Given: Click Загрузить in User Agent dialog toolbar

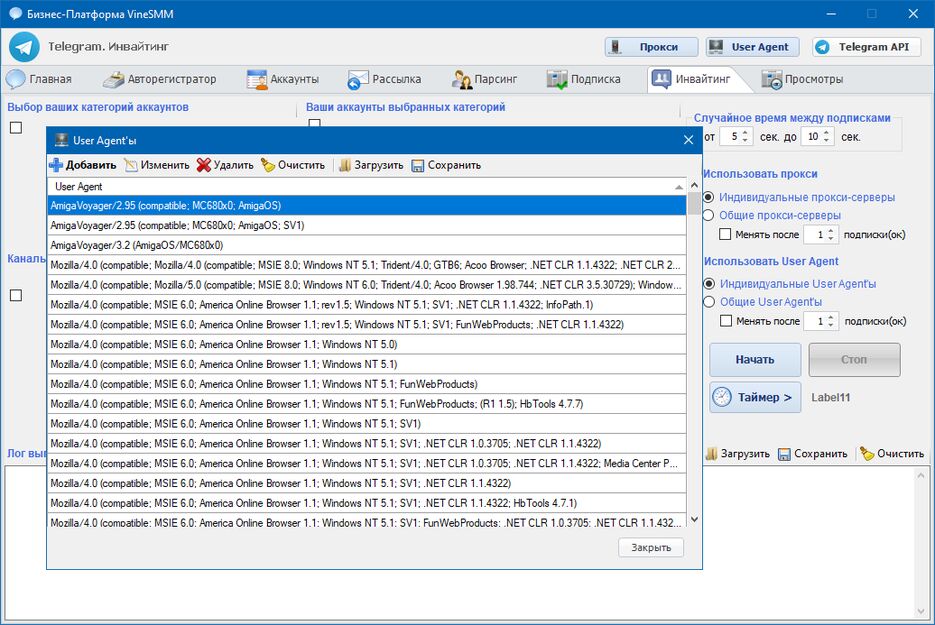Looking at the screenshot, I should [x=371, y=165].
